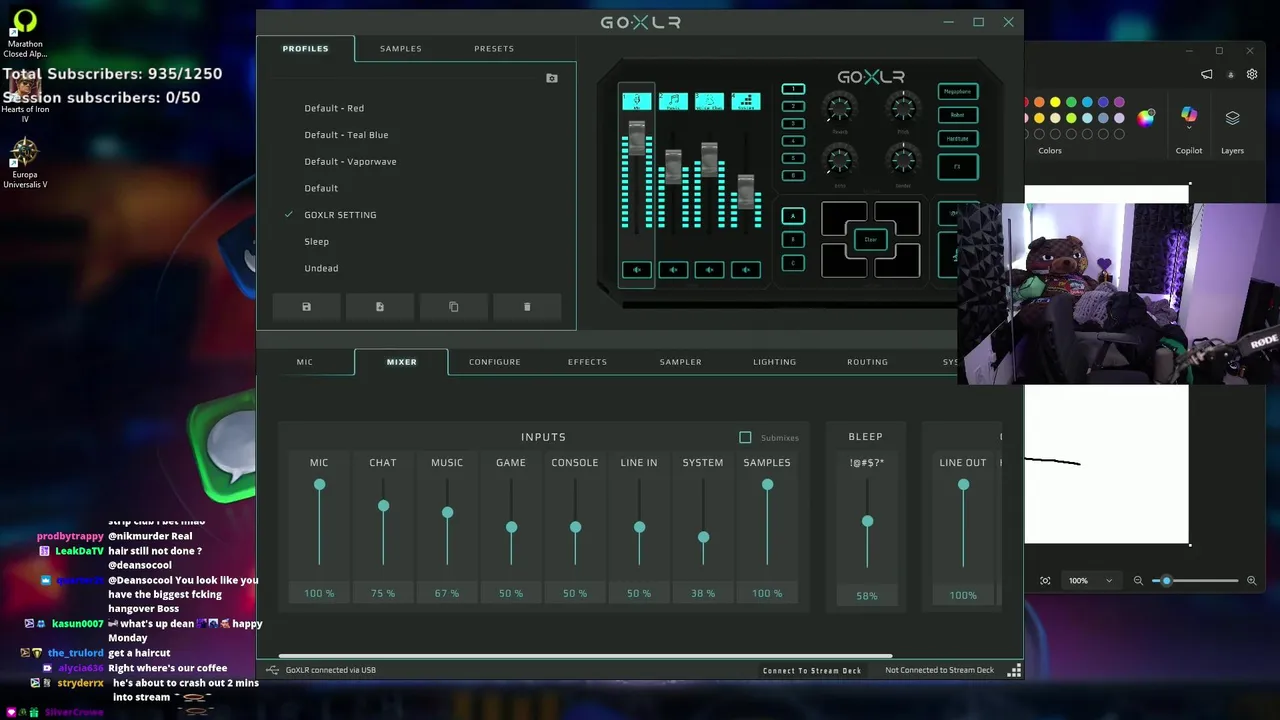Image resolution: width=1280 pixels, height=720 pixels.
Task: Switch to the Samples tab
Action: (x=401, y=48)
